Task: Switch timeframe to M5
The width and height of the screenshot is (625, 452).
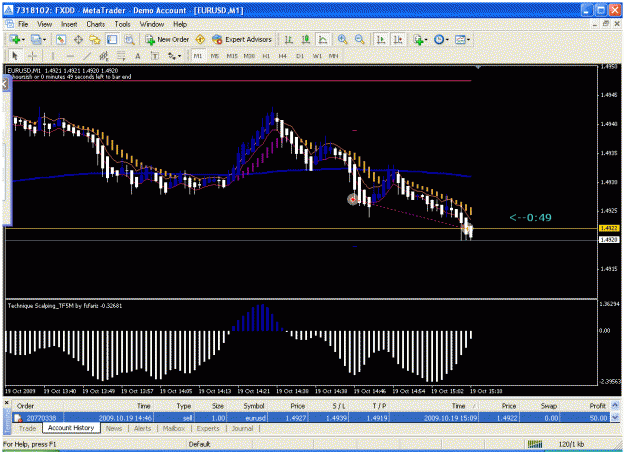Action: 215,56
